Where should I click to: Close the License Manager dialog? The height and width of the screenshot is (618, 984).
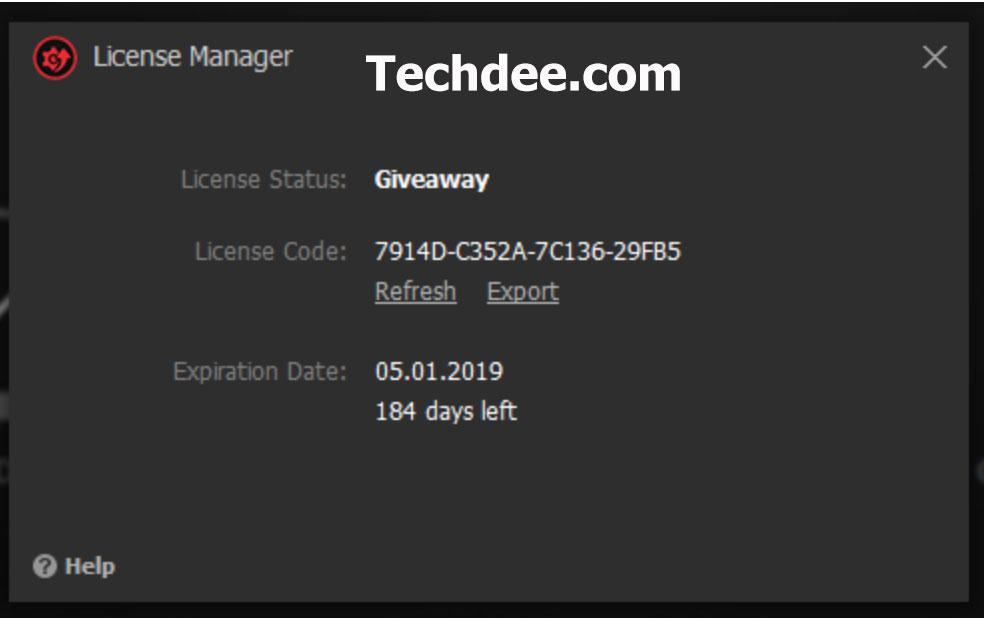tap(934, 57)
